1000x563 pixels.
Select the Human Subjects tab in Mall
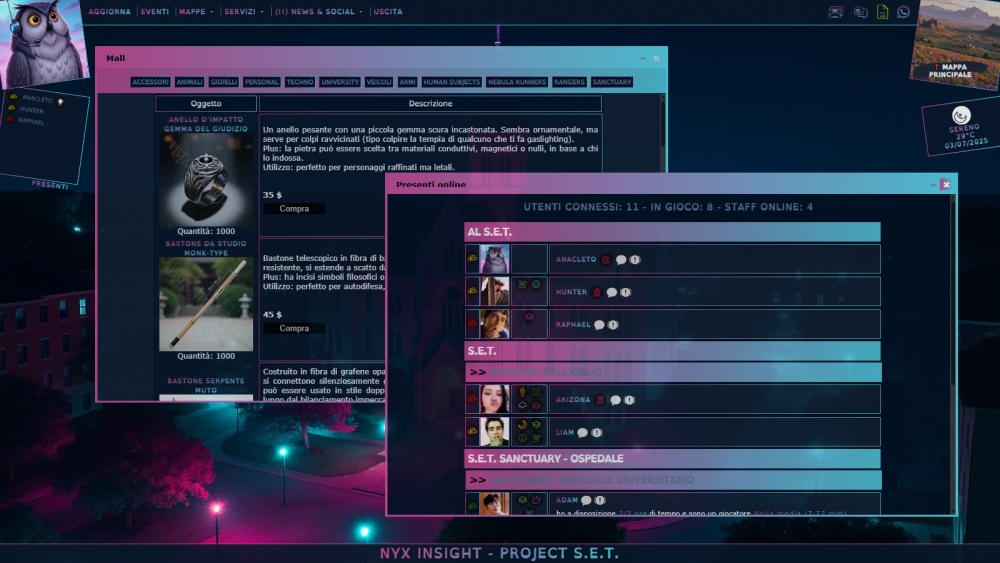[452, 82]
